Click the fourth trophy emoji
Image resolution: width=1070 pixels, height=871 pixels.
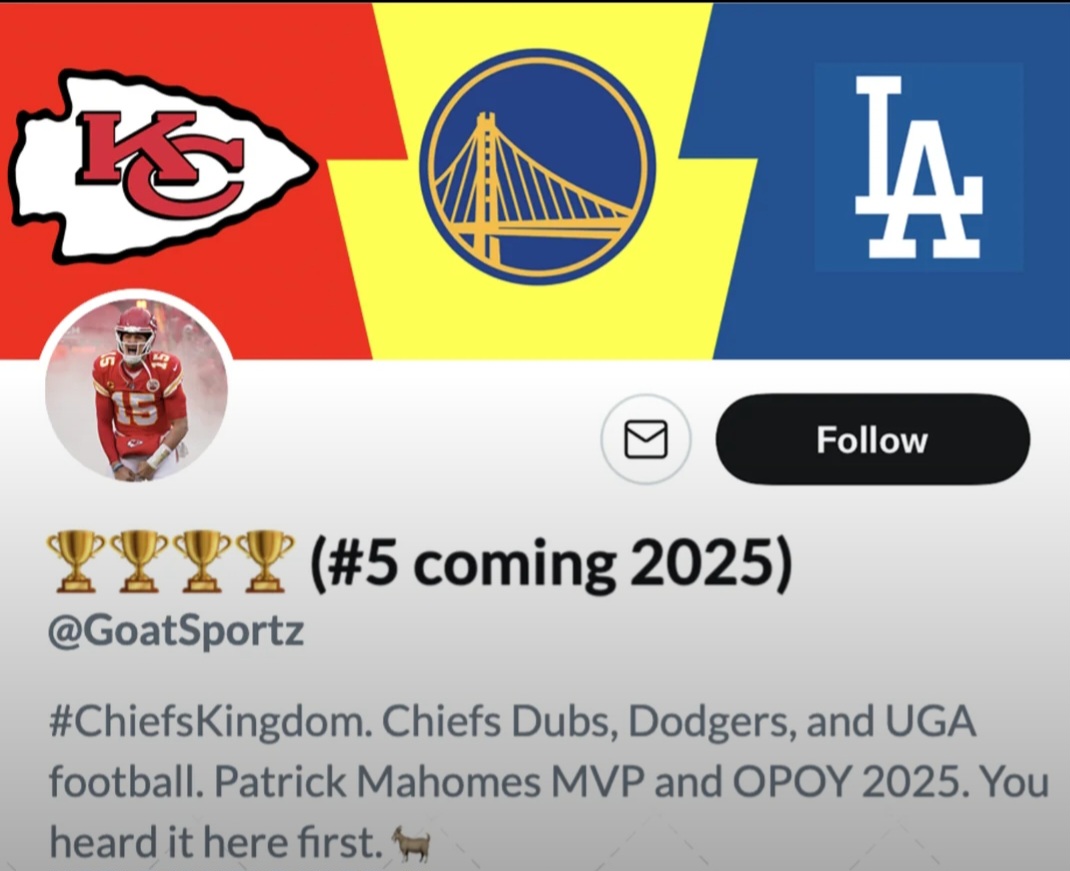pyautogui.click(x=265, y=561)
